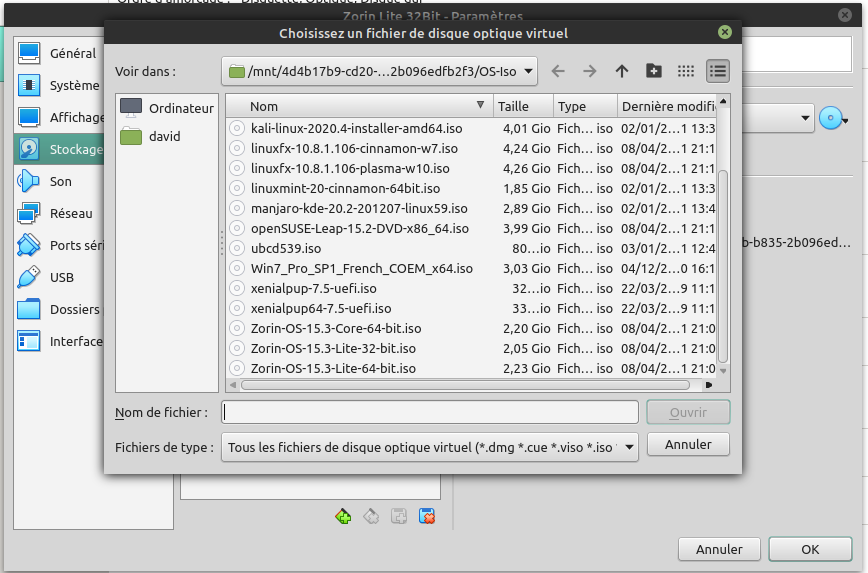This screenshot has width=868, height=573.
Task: Select Zorin-OS-15.3-Lite-32-bit.iso file
Action: (x=333, y=348)
